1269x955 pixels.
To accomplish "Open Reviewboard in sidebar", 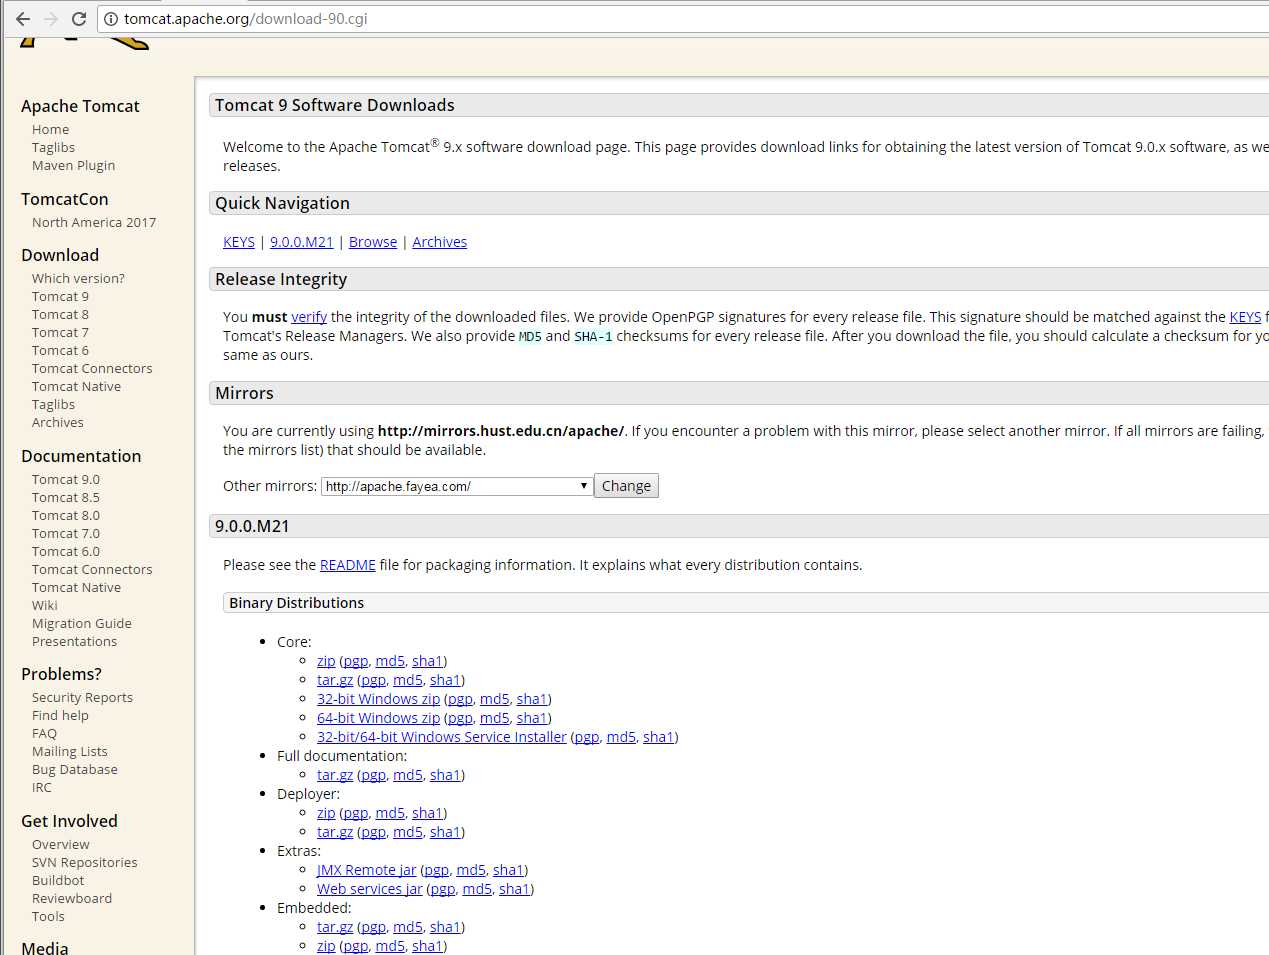I will pos(72,899).
